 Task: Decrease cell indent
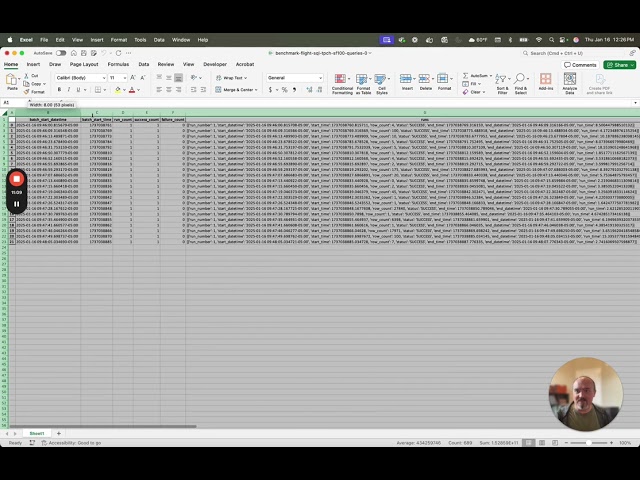193,89
